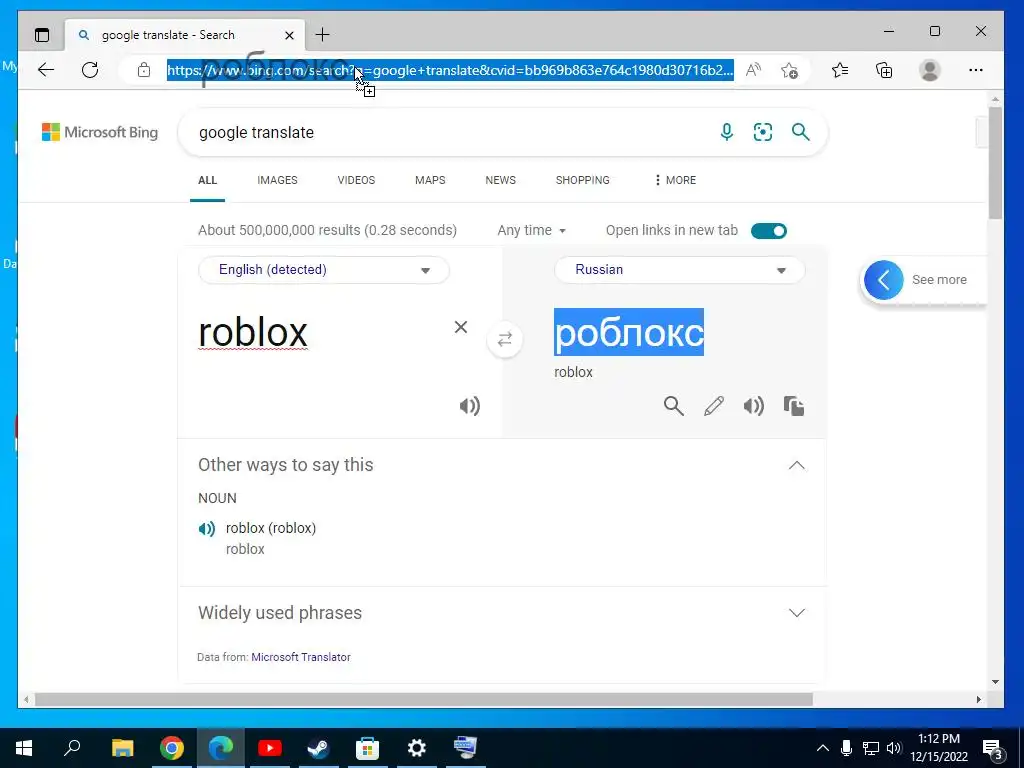The height and width of the screenshot is (768, 1024).
Task: Search the translated word magnifier icon
Action: [x=673, y=406]
